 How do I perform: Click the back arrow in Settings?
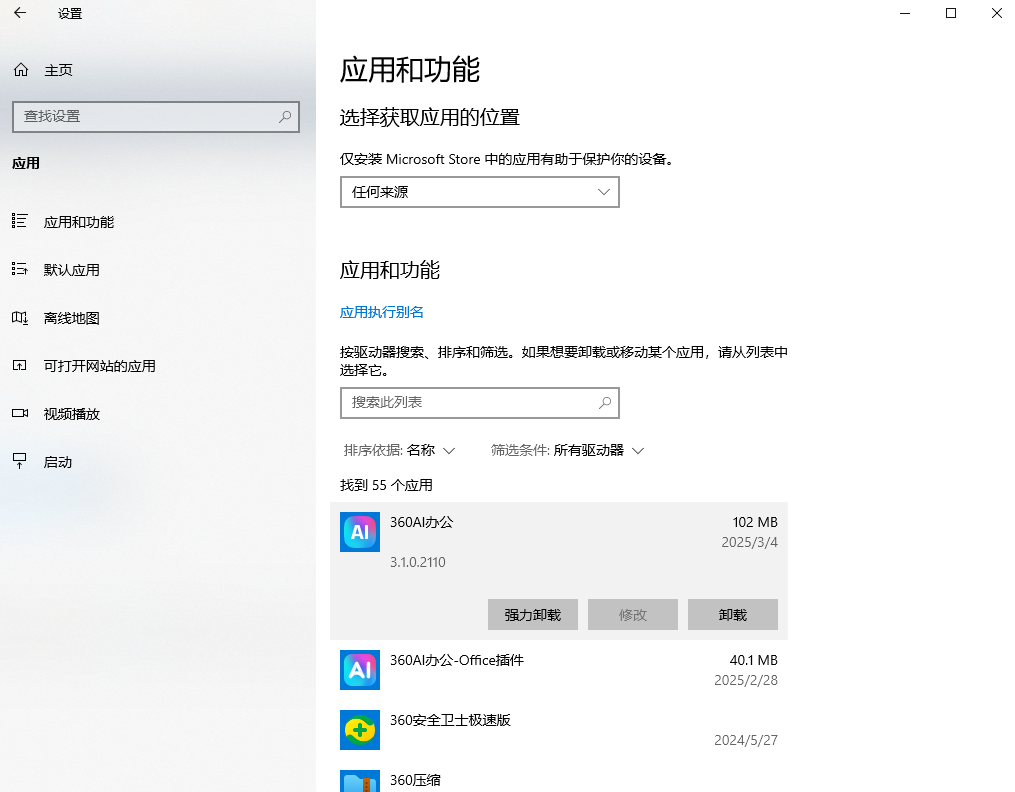pos(20,13)
